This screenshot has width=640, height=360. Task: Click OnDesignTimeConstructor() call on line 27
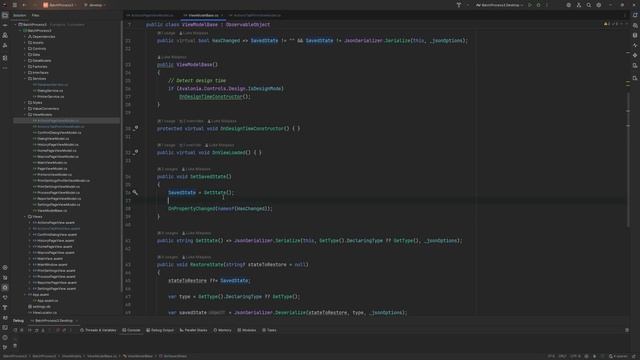(214, 97)
